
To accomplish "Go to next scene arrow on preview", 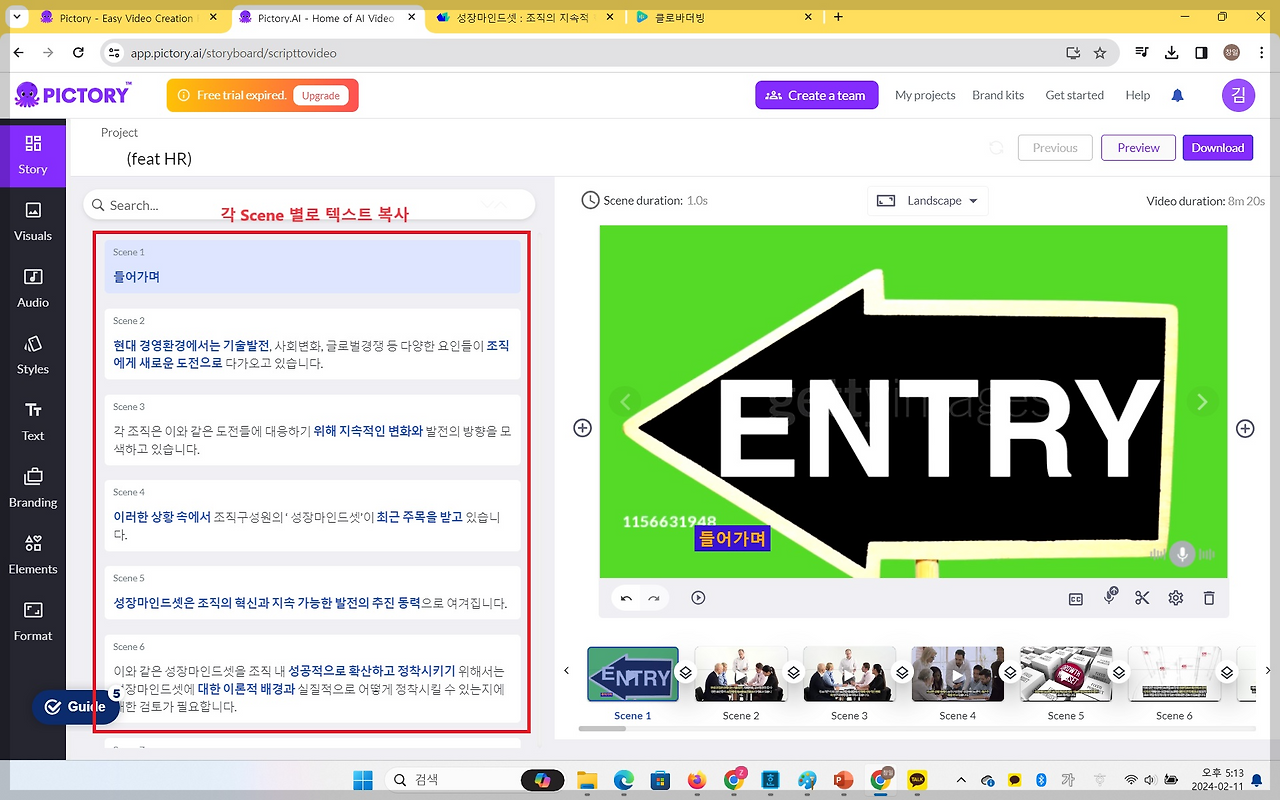I will 1202,401.
